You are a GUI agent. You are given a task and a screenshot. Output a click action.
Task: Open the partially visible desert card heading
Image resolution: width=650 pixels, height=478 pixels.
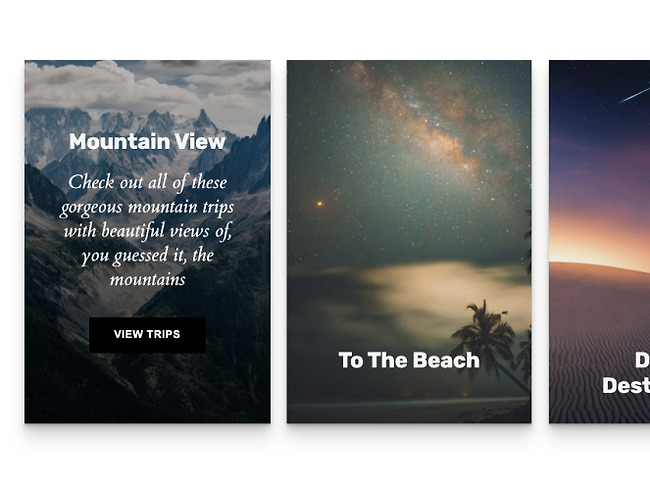[x=626, y=373]
